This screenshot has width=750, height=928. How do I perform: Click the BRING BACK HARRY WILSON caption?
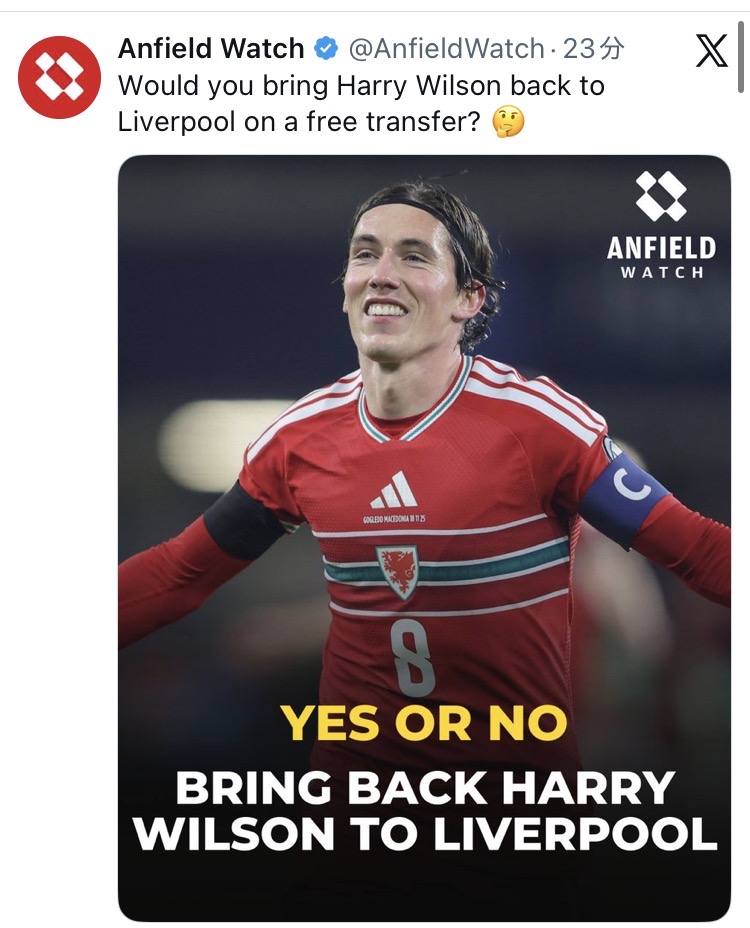tap(425, 811)
